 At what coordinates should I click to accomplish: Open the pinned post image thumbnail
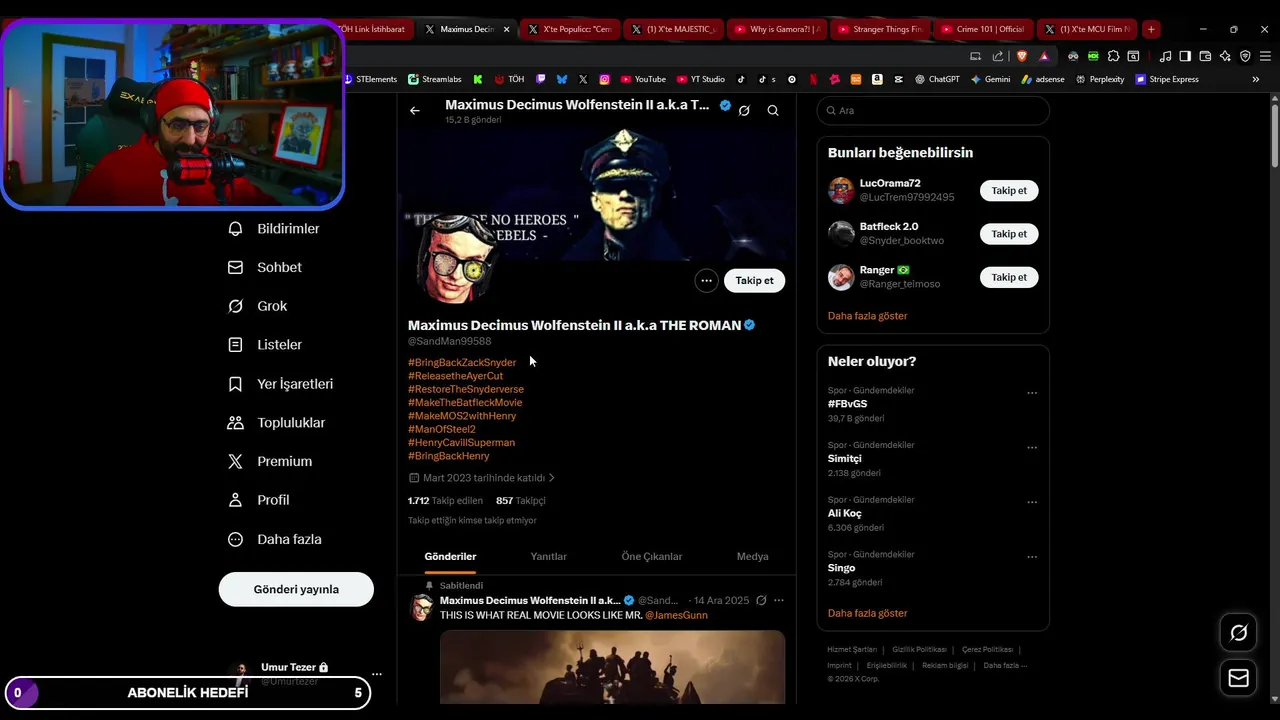click(x=612, y=667)
